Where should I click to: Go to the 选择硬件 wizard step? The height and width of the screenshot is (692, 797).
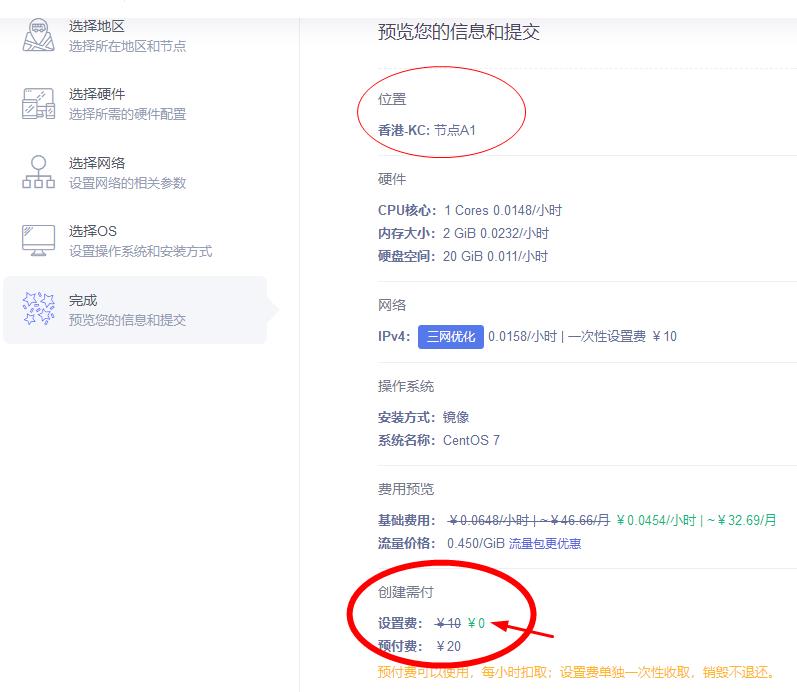(x=127, y=104)
